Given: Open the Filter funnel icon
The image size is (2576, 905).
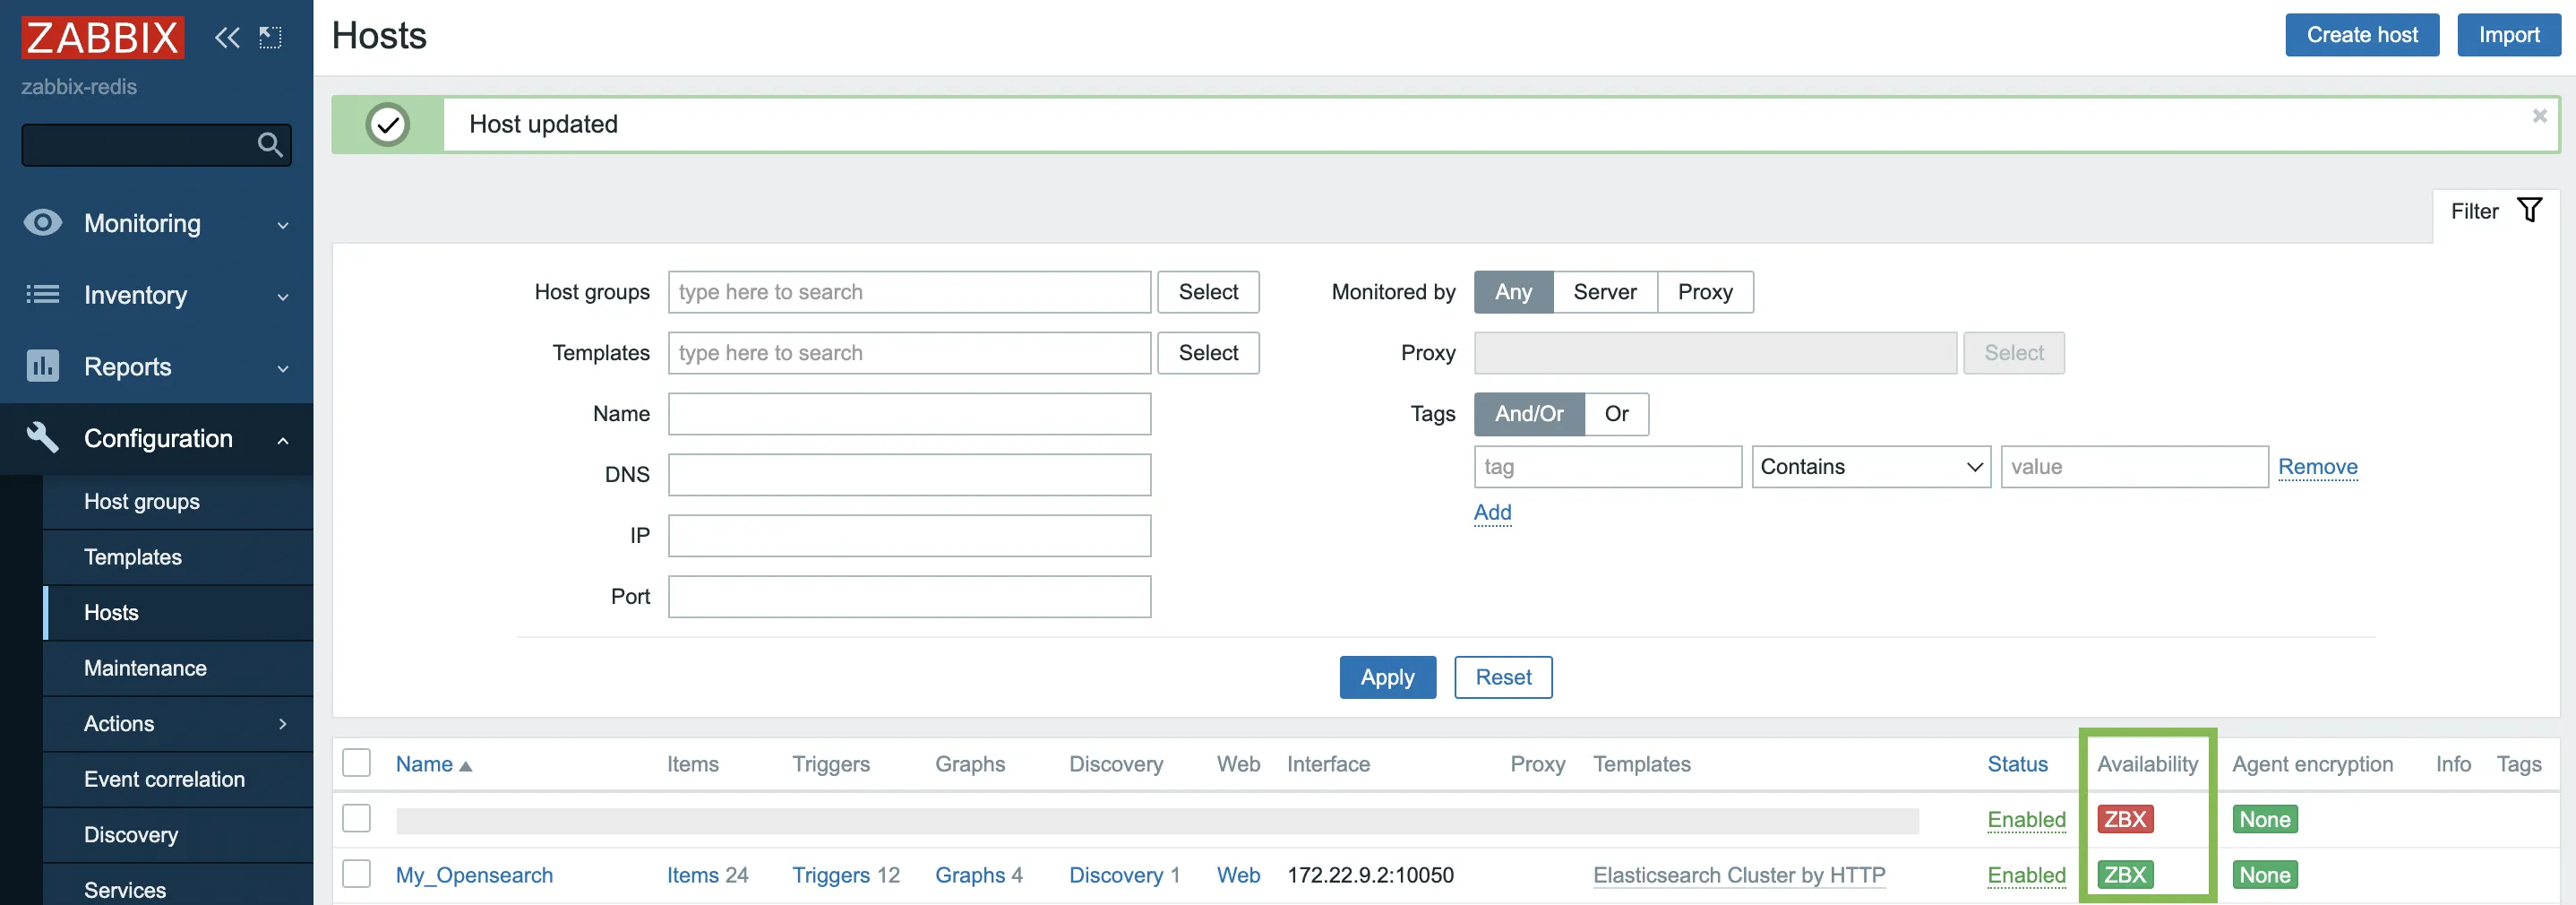Looking at the screenshot, I should (2529, 211).
